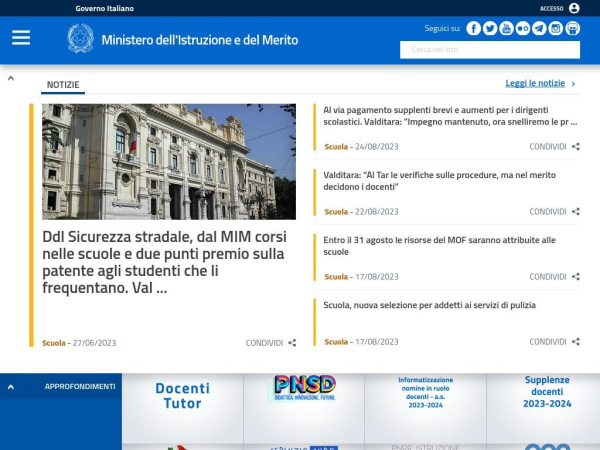Image resolution: width=600 pixels, height=450 pixels.
Task: Click share icon for 22/08/2023 news
Action: [576, 212]
